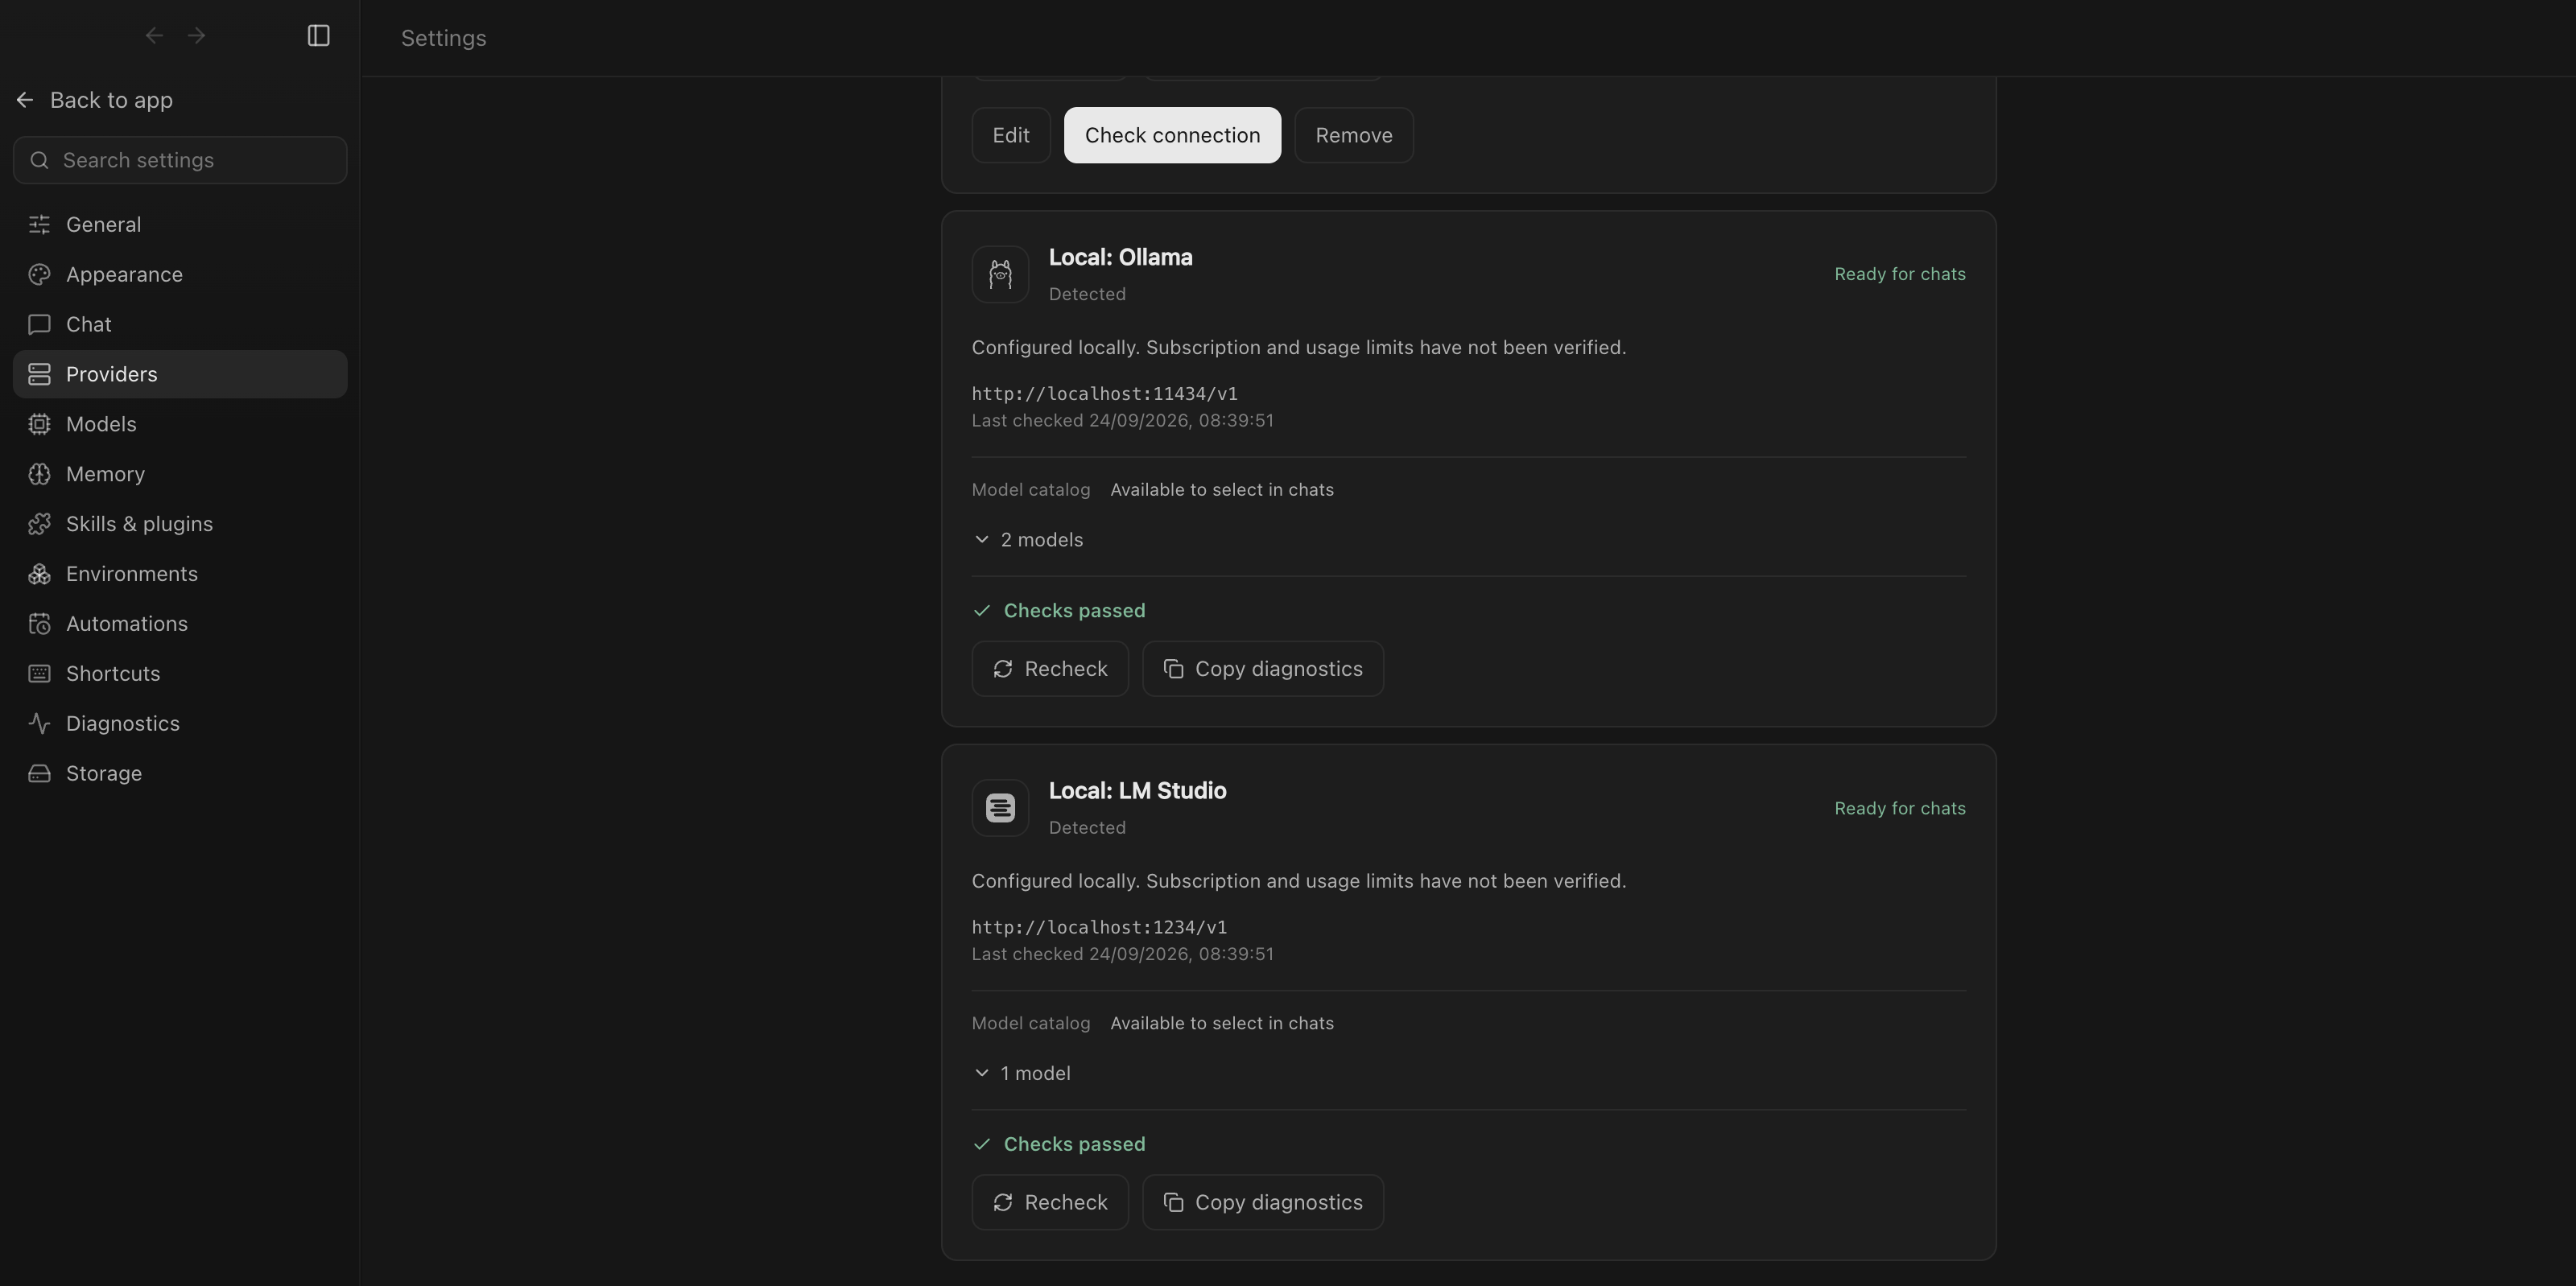
Task: Go back to app
Action: point(95,100)
